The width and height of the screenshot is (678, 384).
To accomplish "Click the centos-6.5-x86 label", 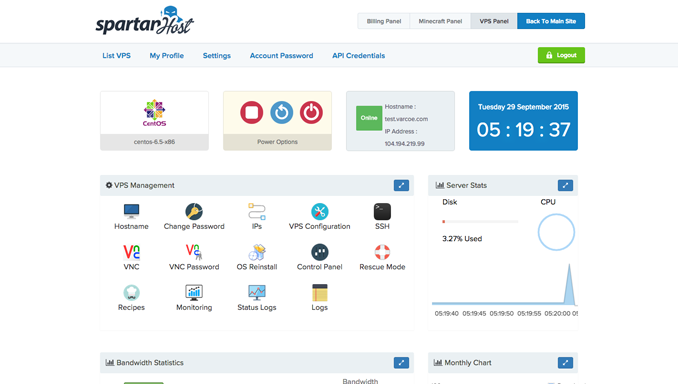I will 154,142.
